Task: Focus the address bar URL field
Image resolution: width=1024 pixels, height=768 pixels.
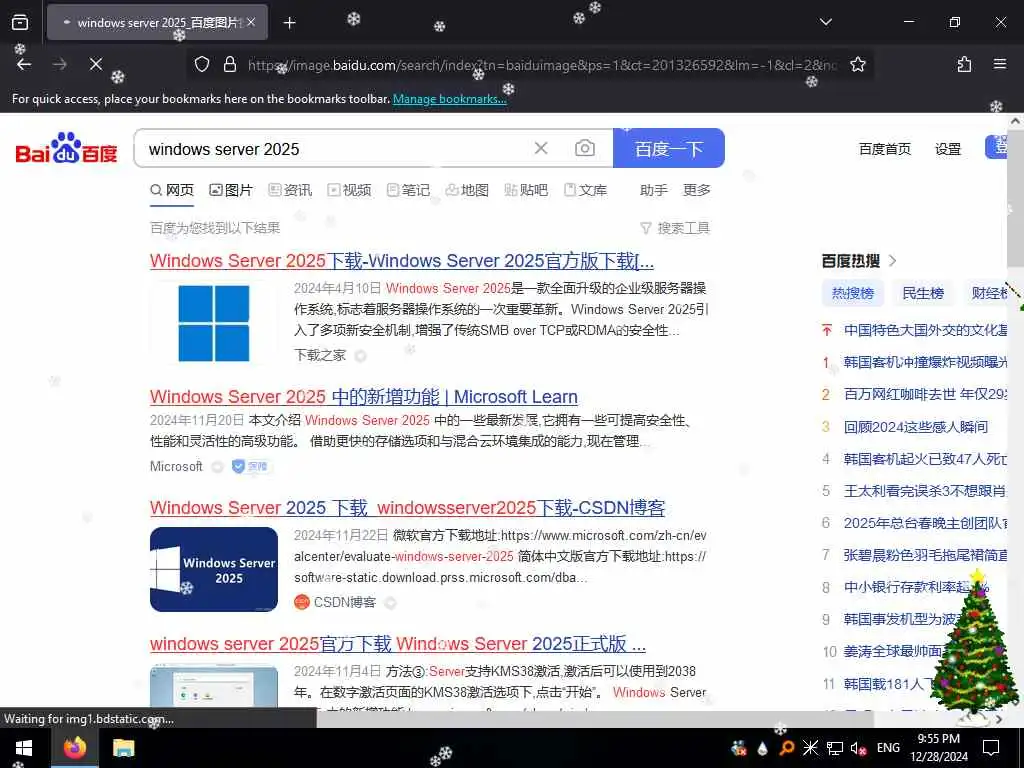Action: point(542,65)
